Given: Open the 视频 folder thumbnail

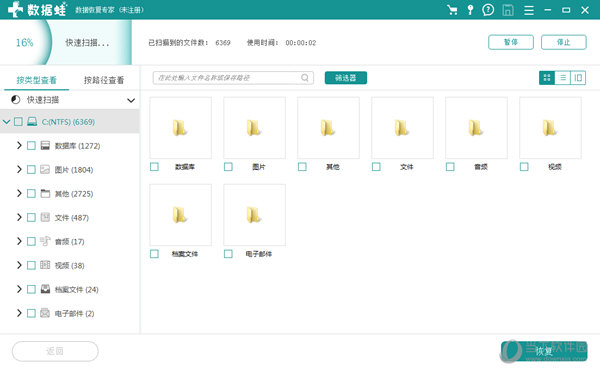Looking at the screenshot, I should [550, 128].
